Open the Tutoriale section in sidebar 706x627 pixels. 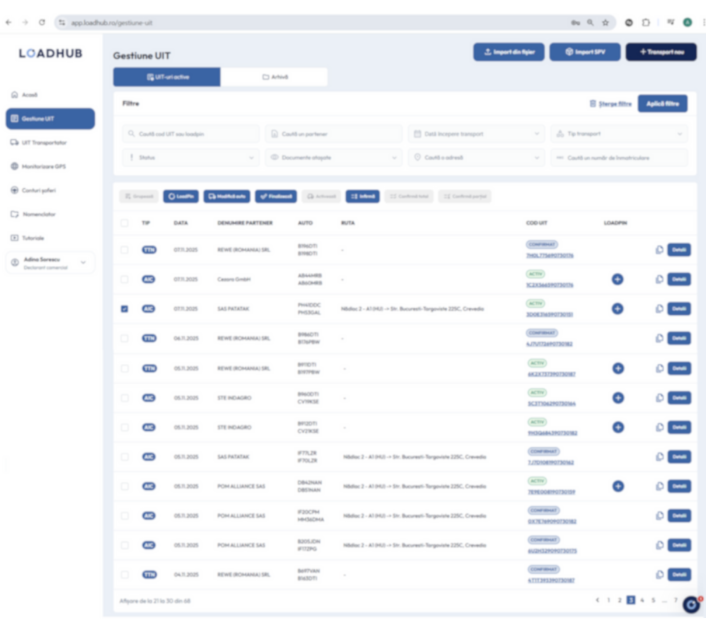click(33, 238)
